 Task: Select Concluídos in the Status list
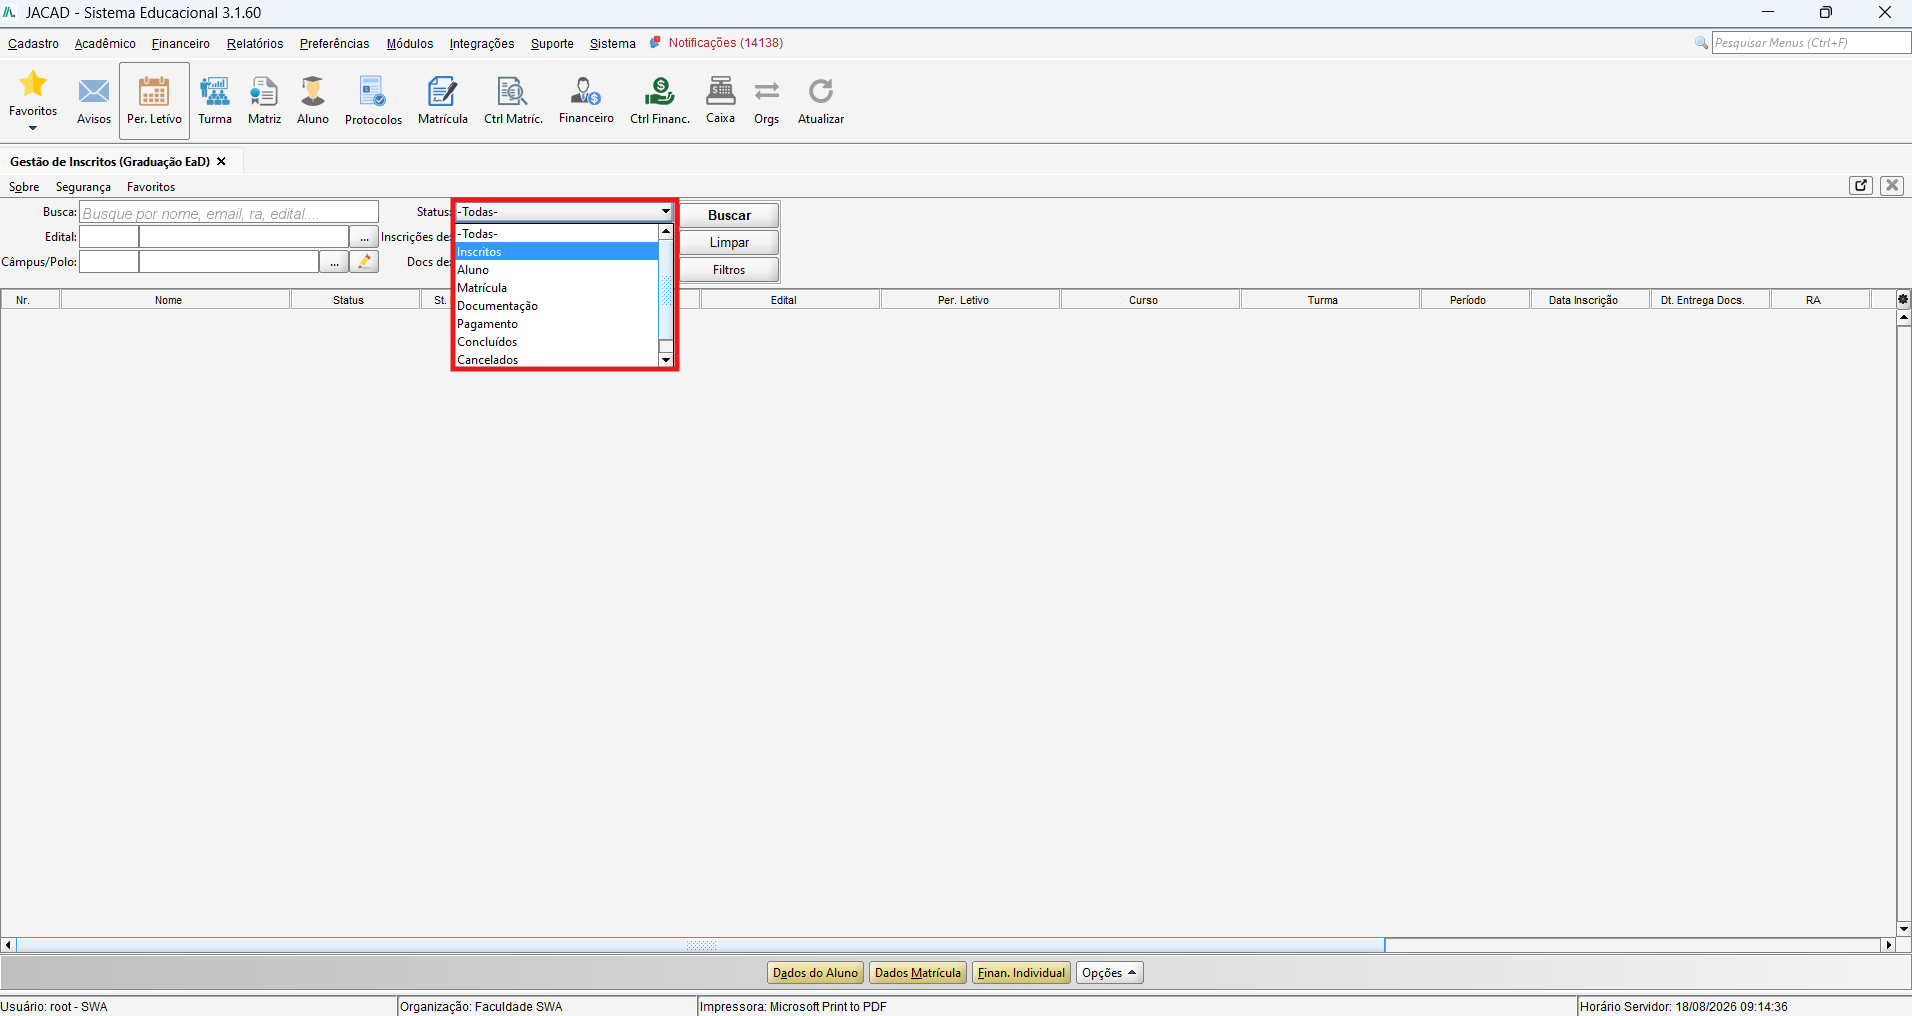[557, 342]
